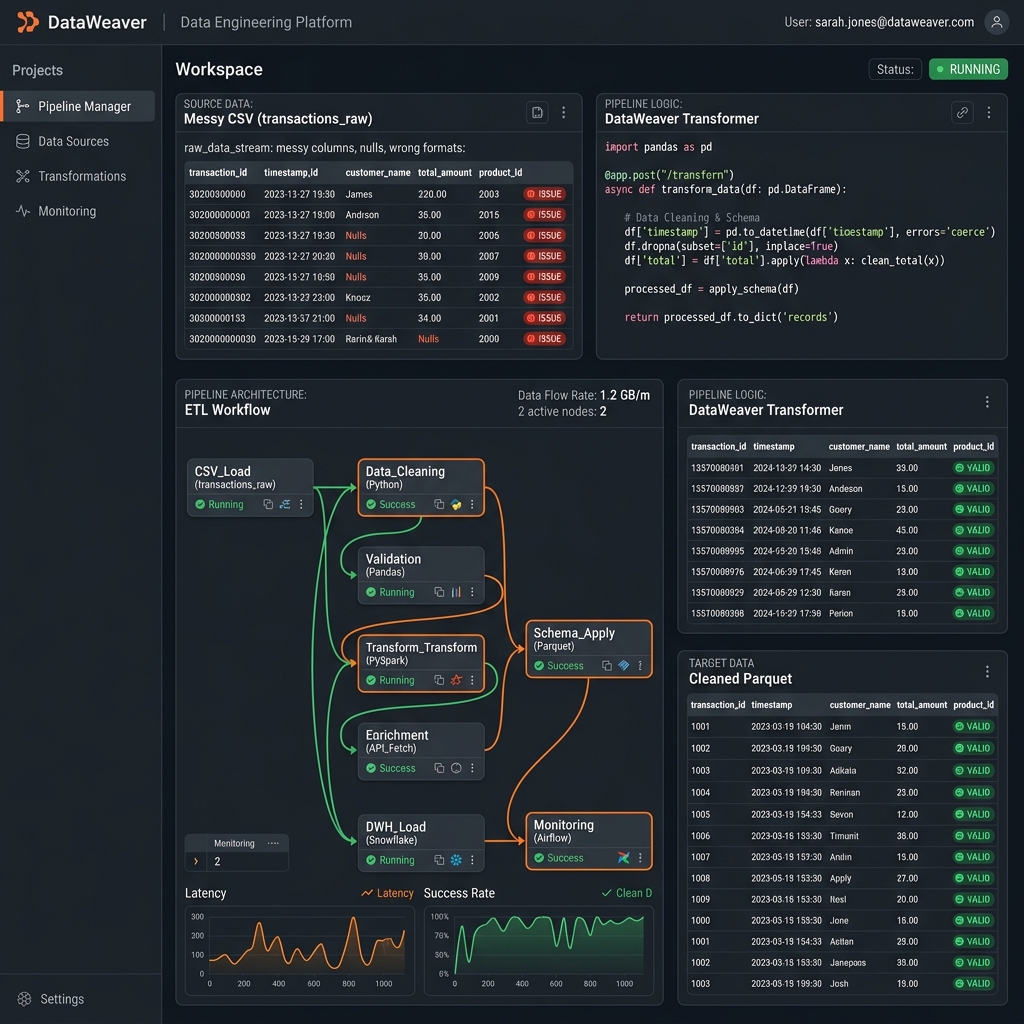Image resolution: width=1024 pixels, height=1024 pixels.
Task: Click the ISSUE badge for Knocz row
Action: (x=544, y=297)
